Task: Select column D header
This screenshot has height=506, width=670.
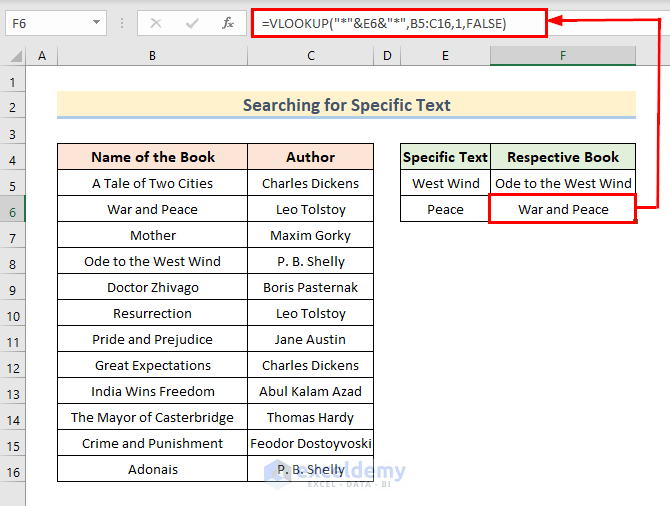Action: pos(387,56)
